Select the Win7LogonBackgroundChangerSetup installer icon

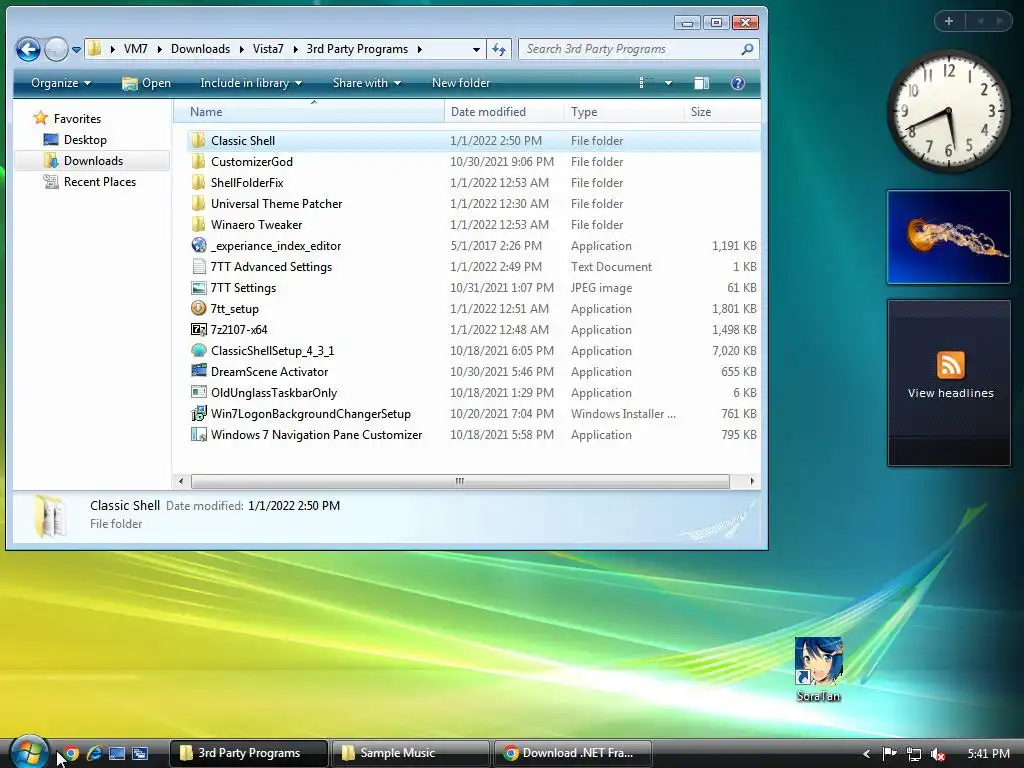199,413
